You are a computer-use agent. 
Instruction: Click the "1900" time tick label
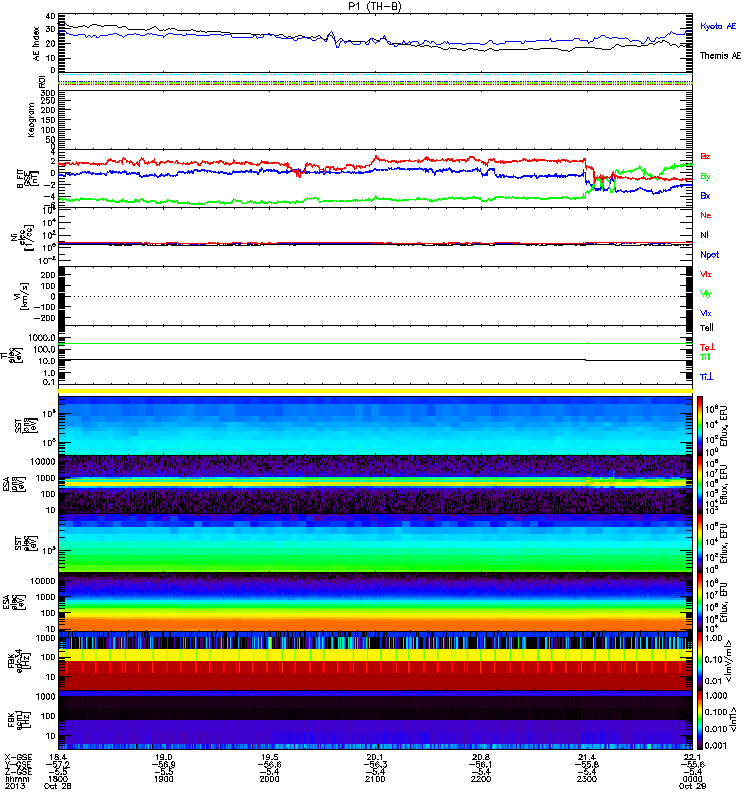point(164,779)
